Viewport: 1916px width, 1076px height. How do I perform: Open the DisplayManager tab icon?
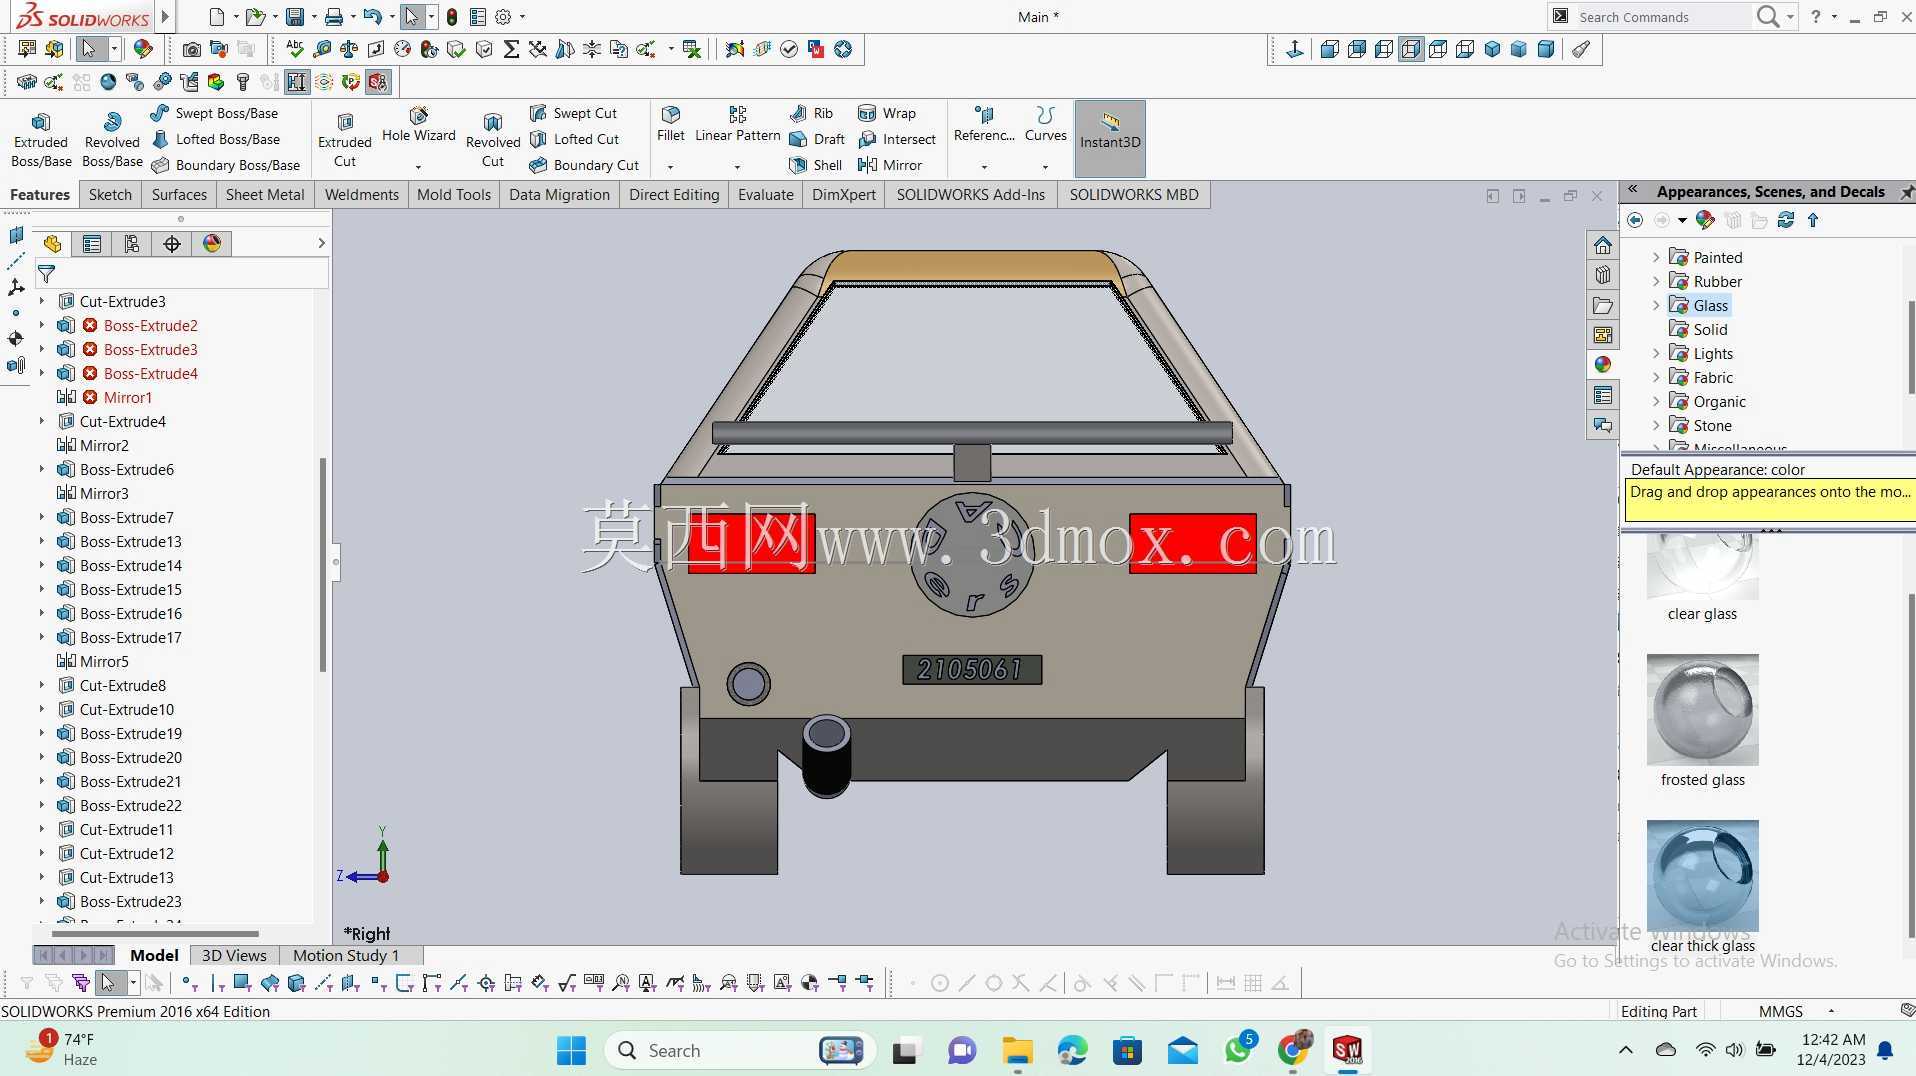(x=212, y=244)
